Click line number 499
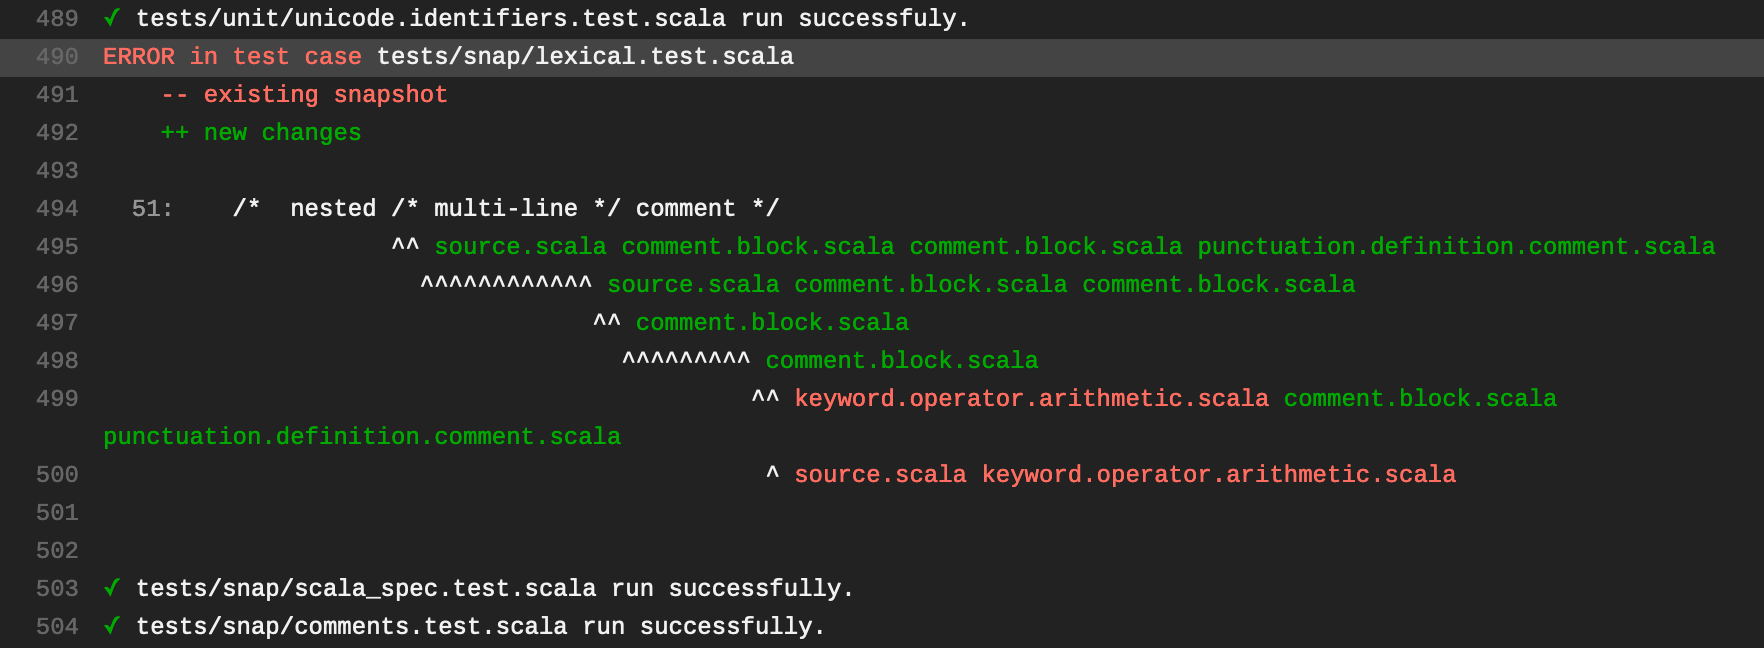1764x648 pixels. [x=57, y=399]
